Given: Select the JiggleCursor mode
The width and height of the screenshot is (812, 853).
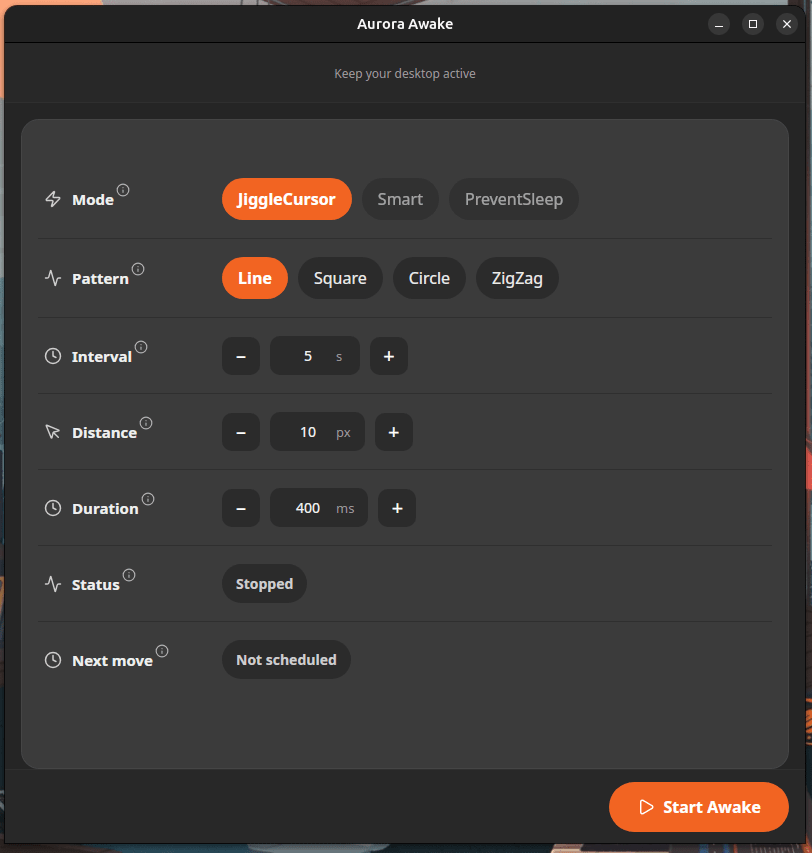Looking at the screenshot, I should (287, 199).
